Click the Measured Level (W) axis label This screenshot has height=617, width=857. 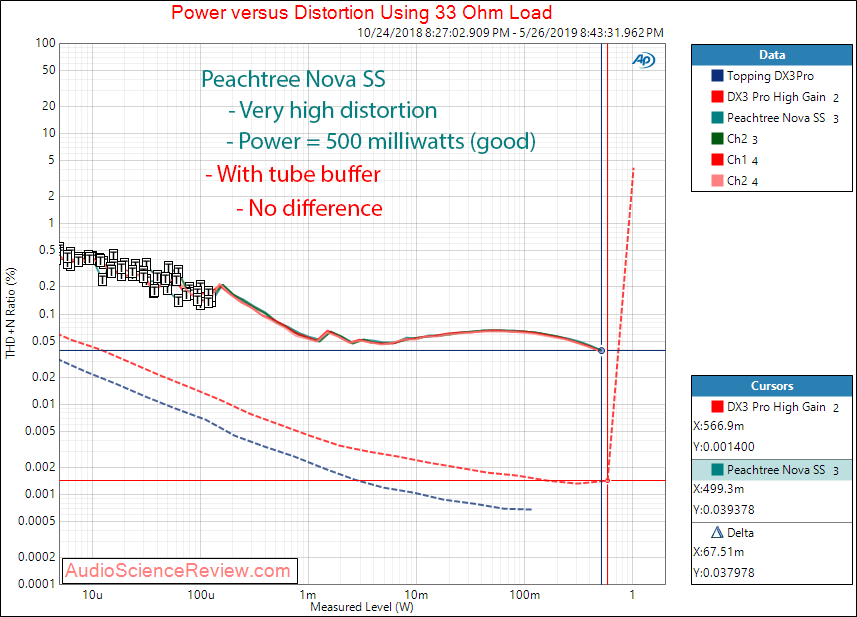(x=362, y=607)
